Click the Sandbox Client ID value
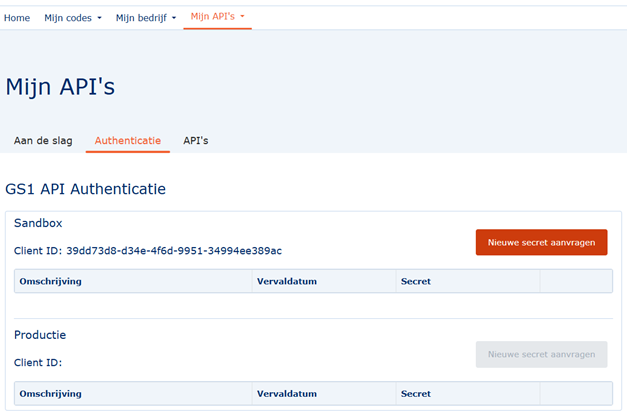This screenshot has width=627, height=419. pyautogui.click(x=174, y=251)
